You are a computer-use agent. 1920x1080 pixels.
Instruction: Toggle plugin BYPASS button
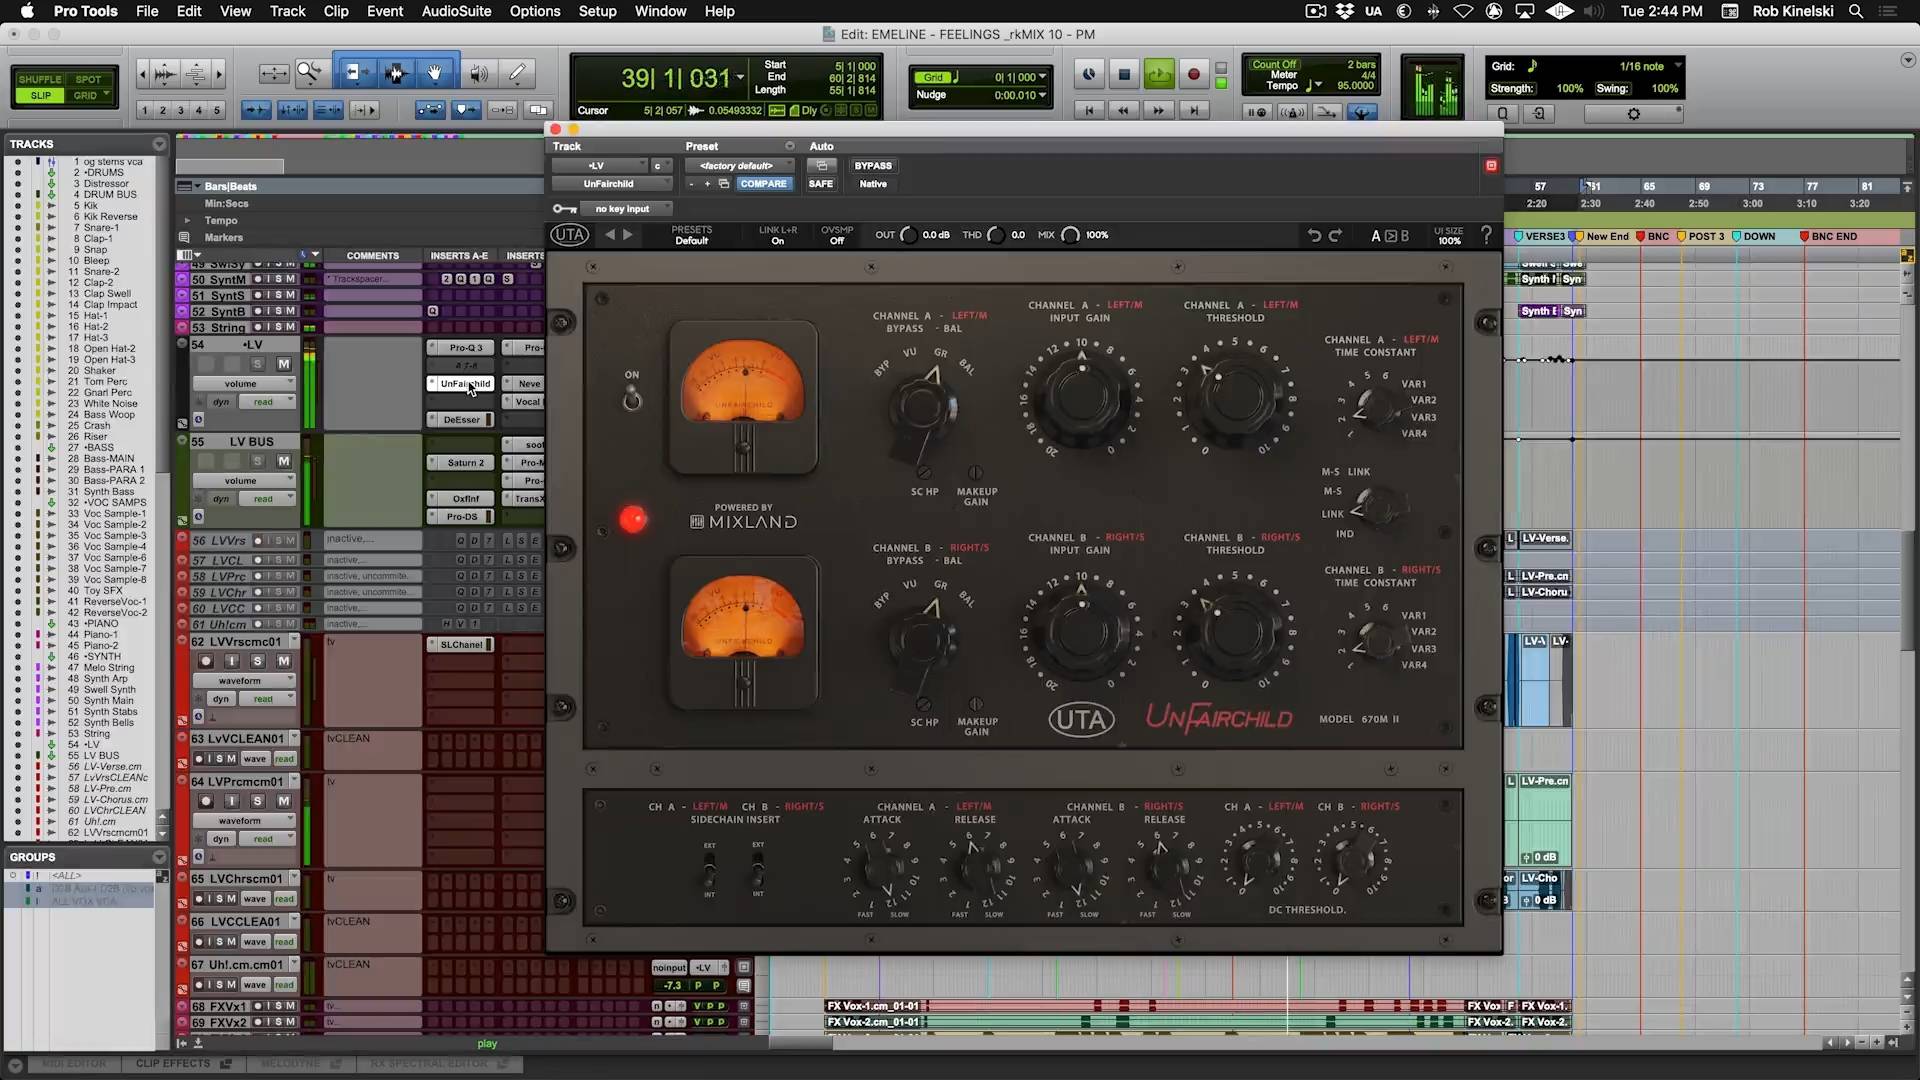click(x=873, y=166)
